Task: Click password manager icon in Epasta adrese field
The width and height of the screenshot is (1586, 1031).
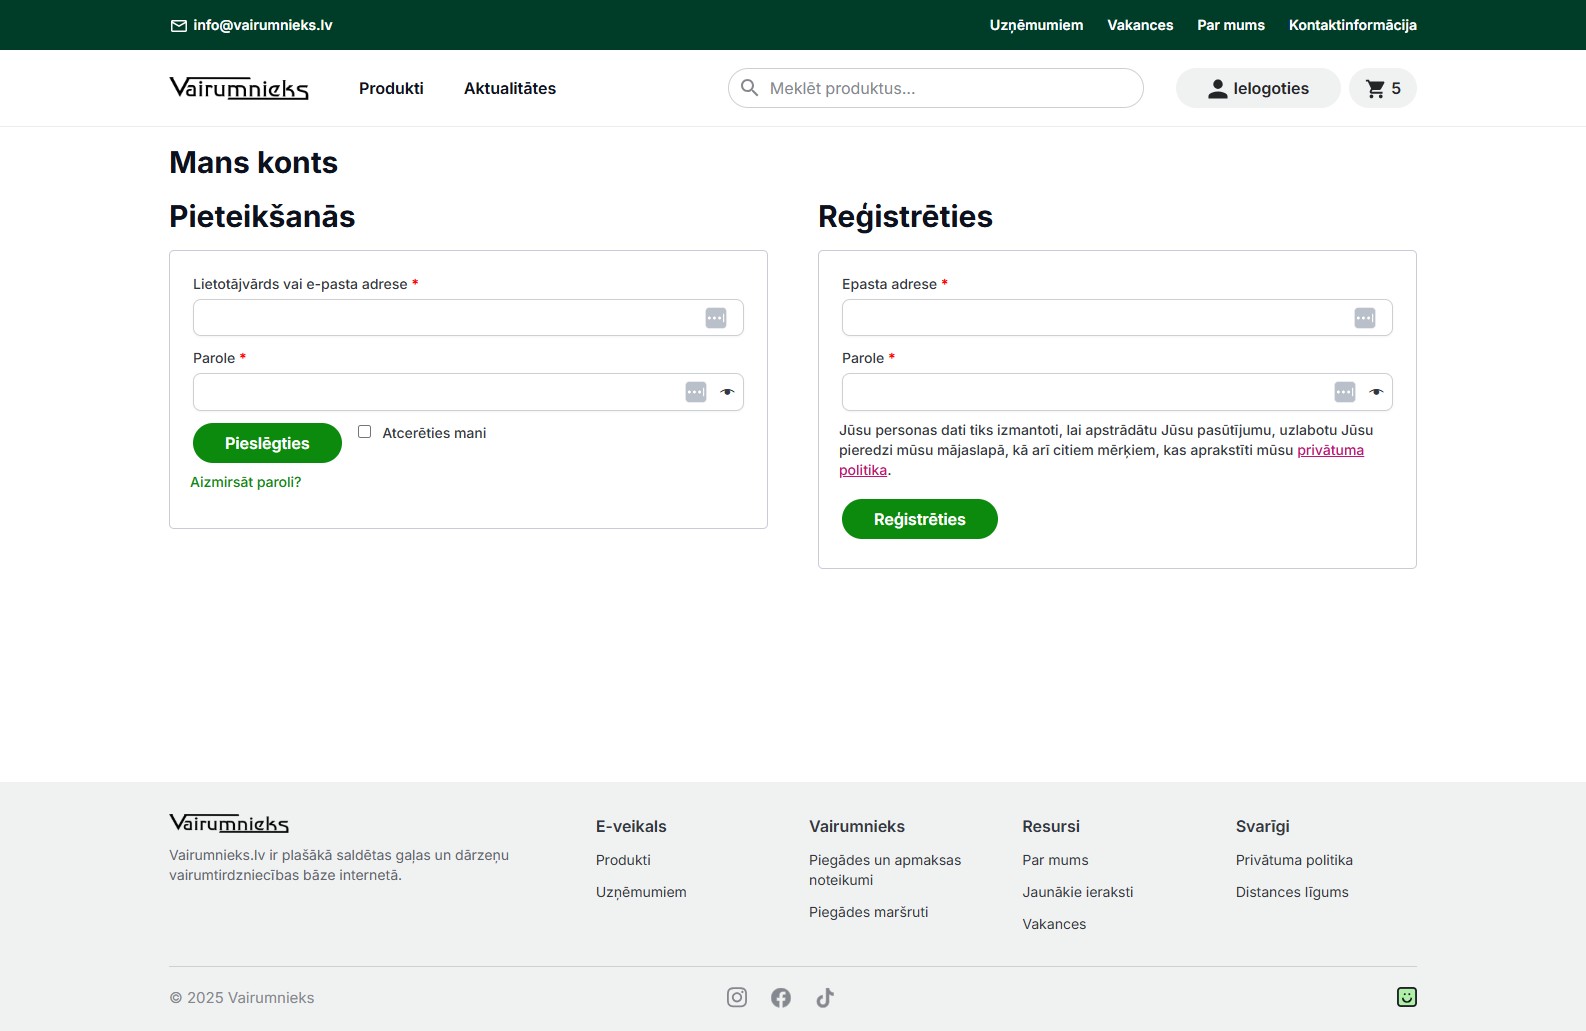Action: (1364, 318)
